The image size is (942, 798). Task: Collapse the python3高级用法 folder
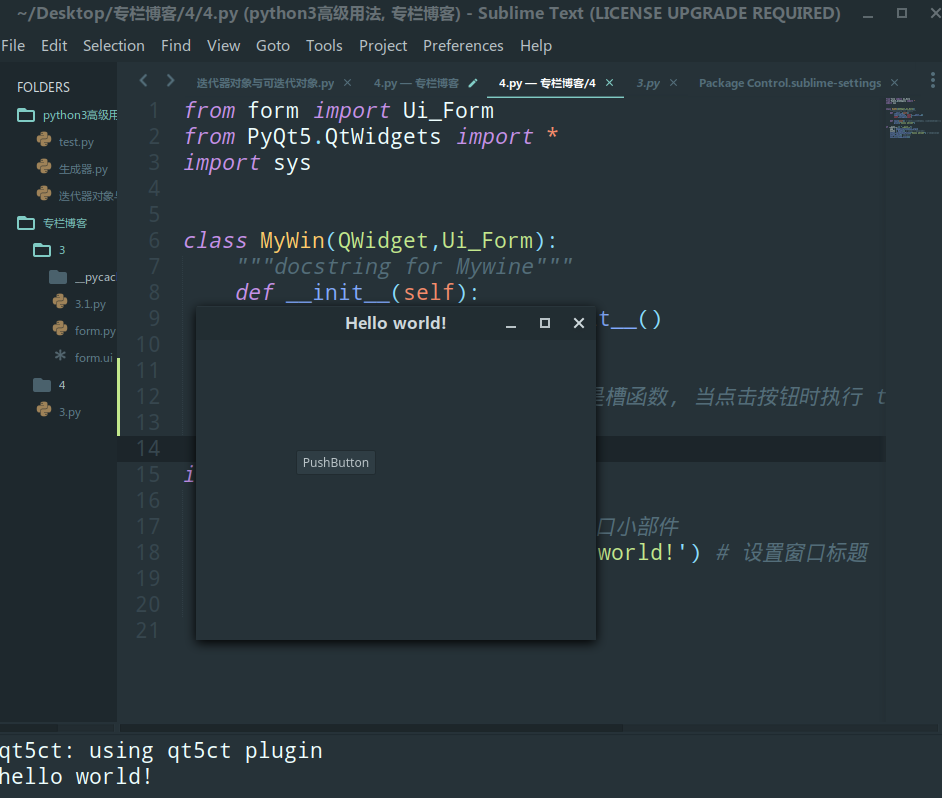[26, 115]
